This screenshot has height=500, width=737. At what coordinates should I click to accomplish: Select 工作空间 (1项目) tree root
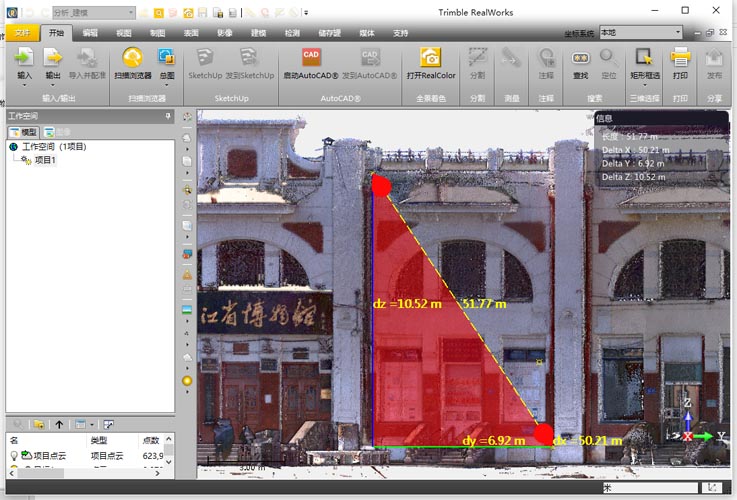(x=54, y=147)
